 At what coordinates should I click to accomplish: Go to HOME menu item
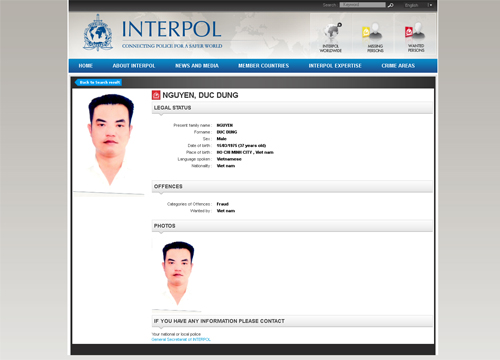pos(86,66)
